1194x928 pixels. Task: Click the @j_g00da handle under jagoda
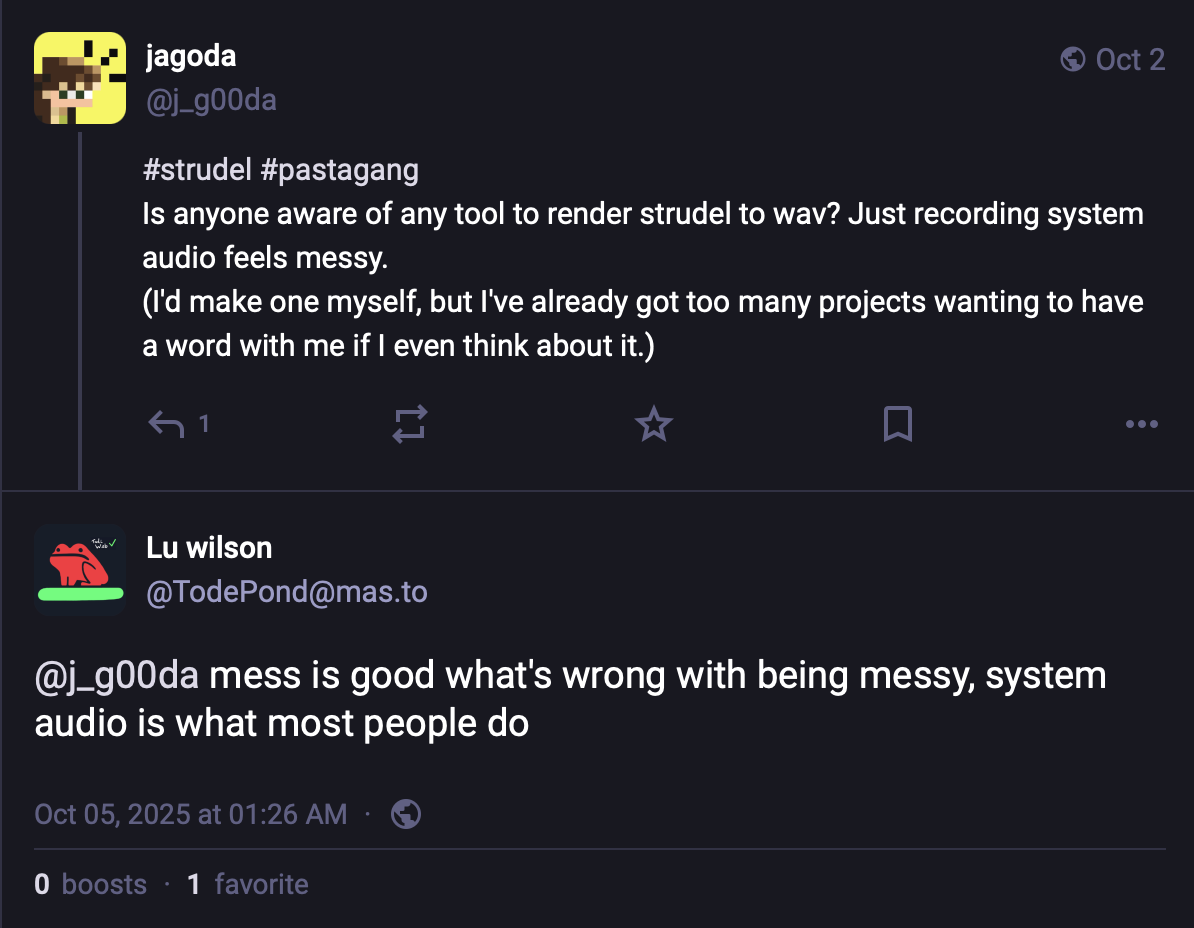[x=211, y=100]
